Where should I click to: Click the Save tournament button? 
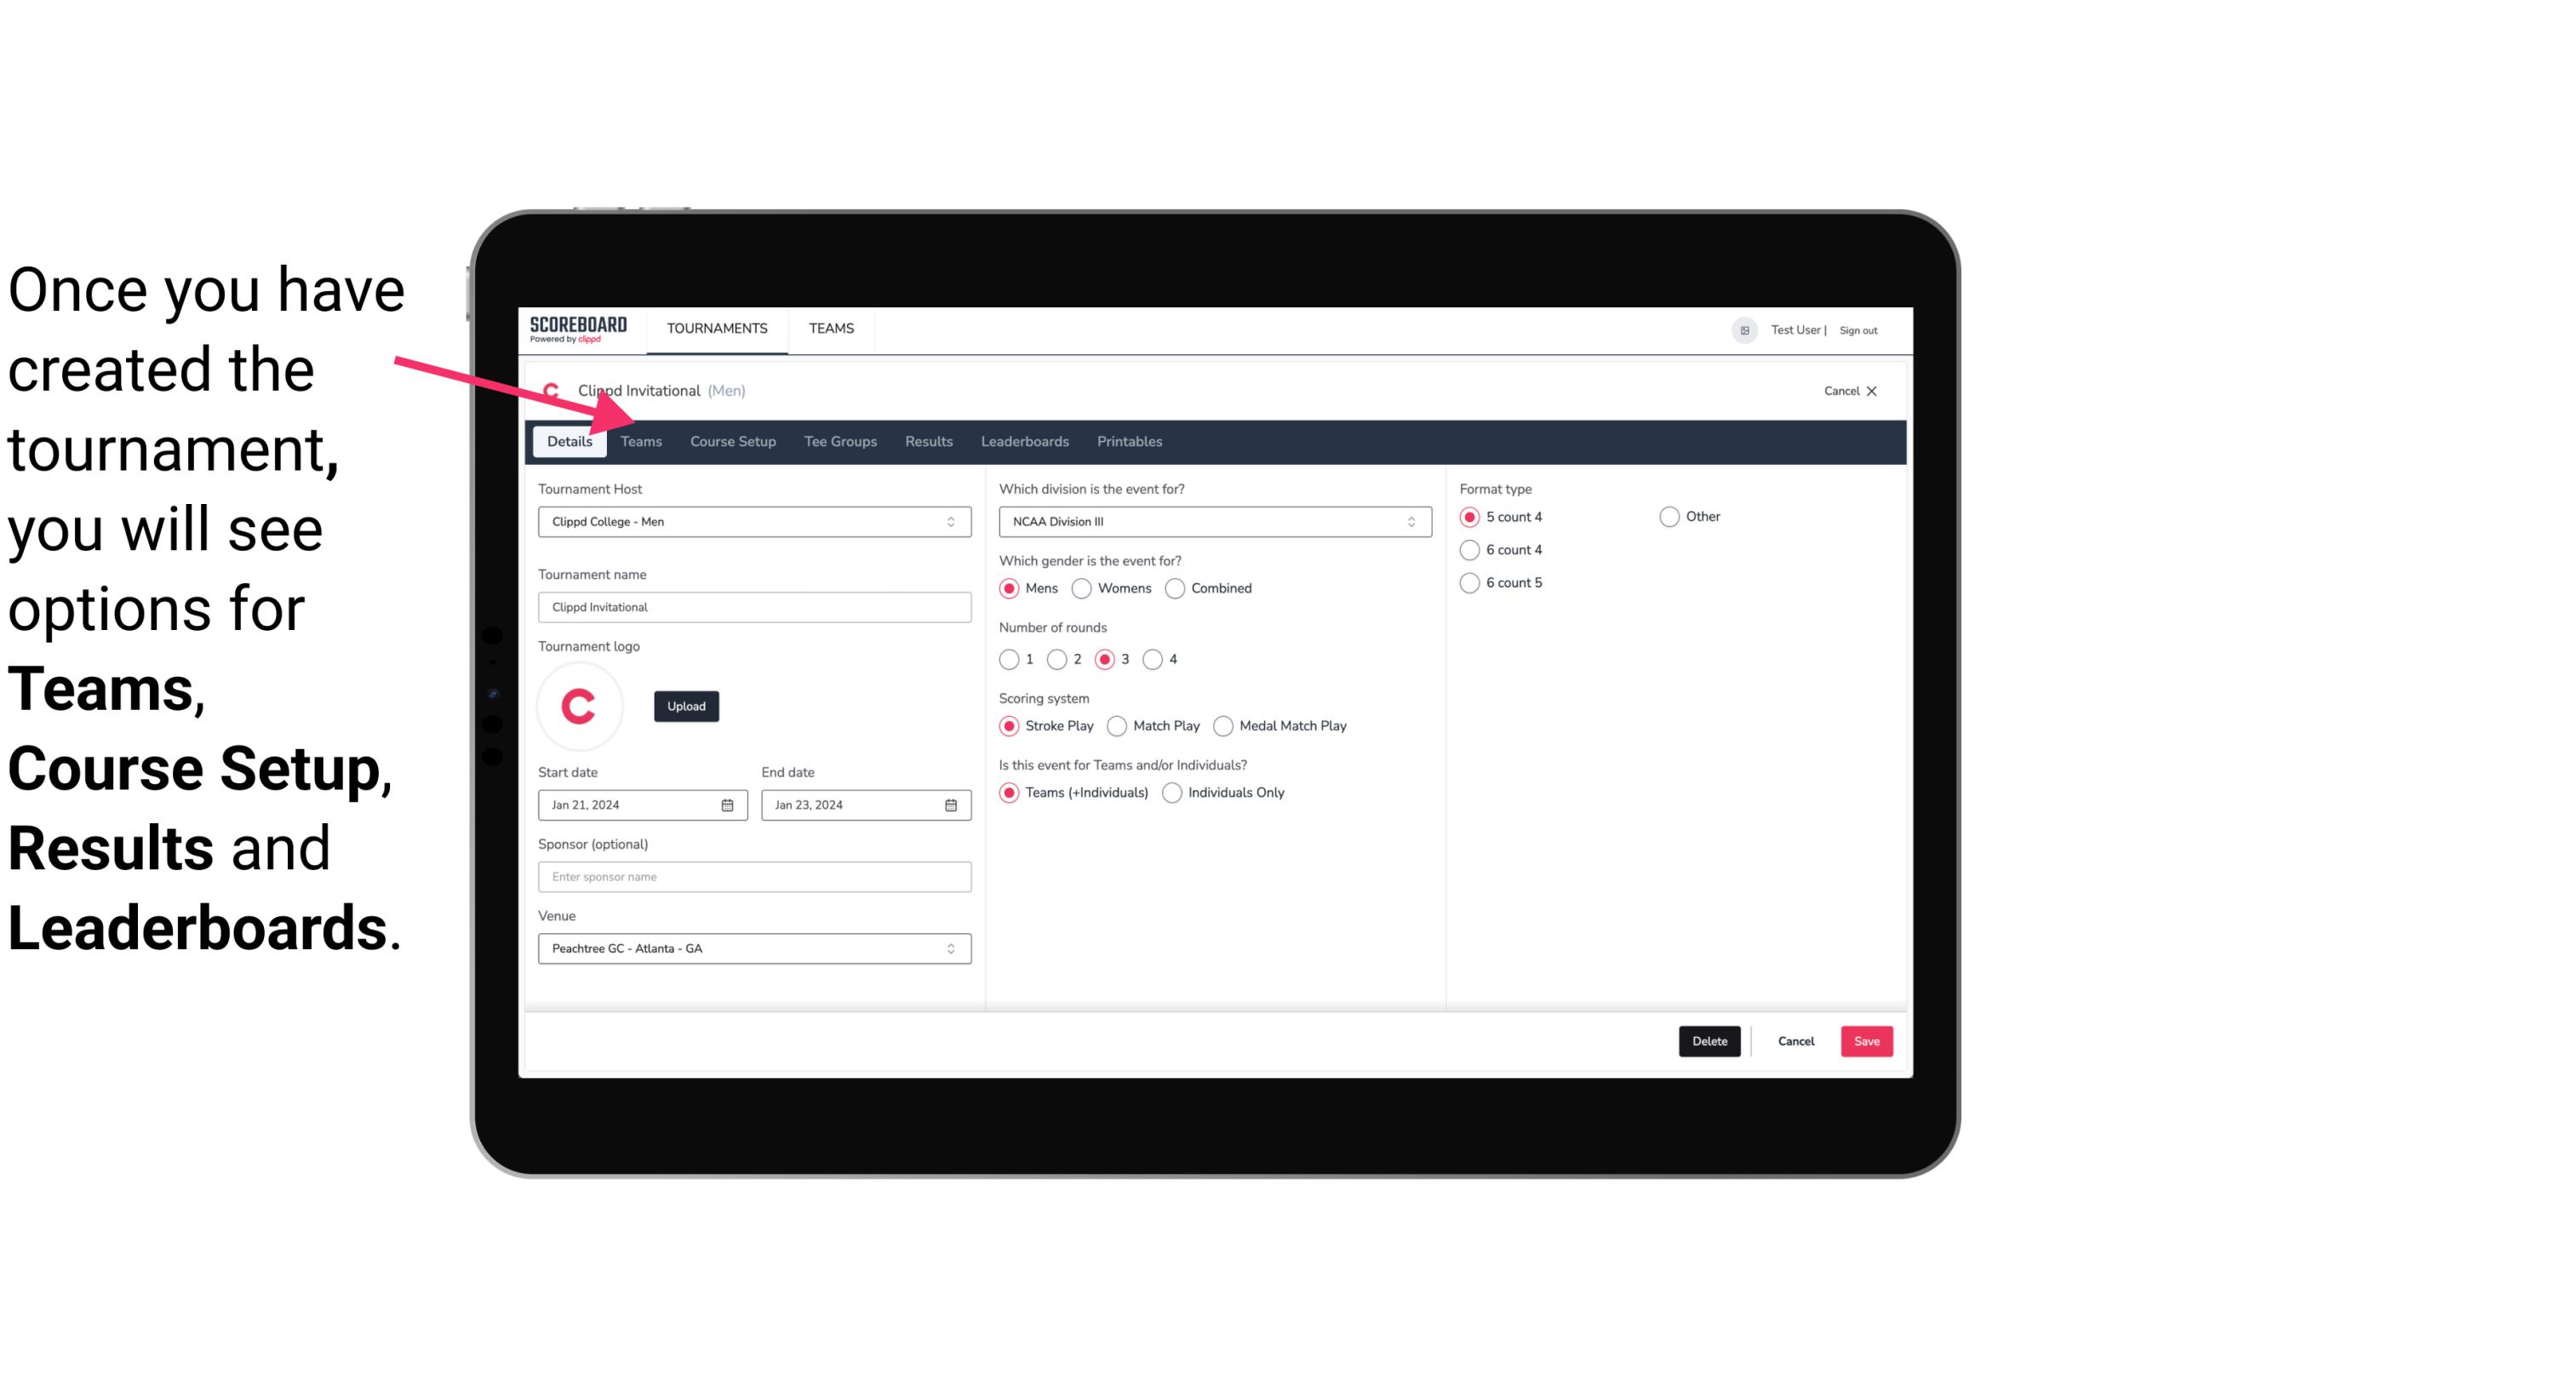(x=1866, y=1041)
